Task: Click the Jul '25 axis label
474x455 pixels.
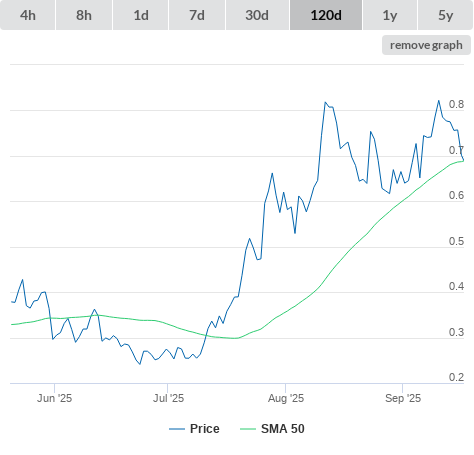Action: [168, 398]
